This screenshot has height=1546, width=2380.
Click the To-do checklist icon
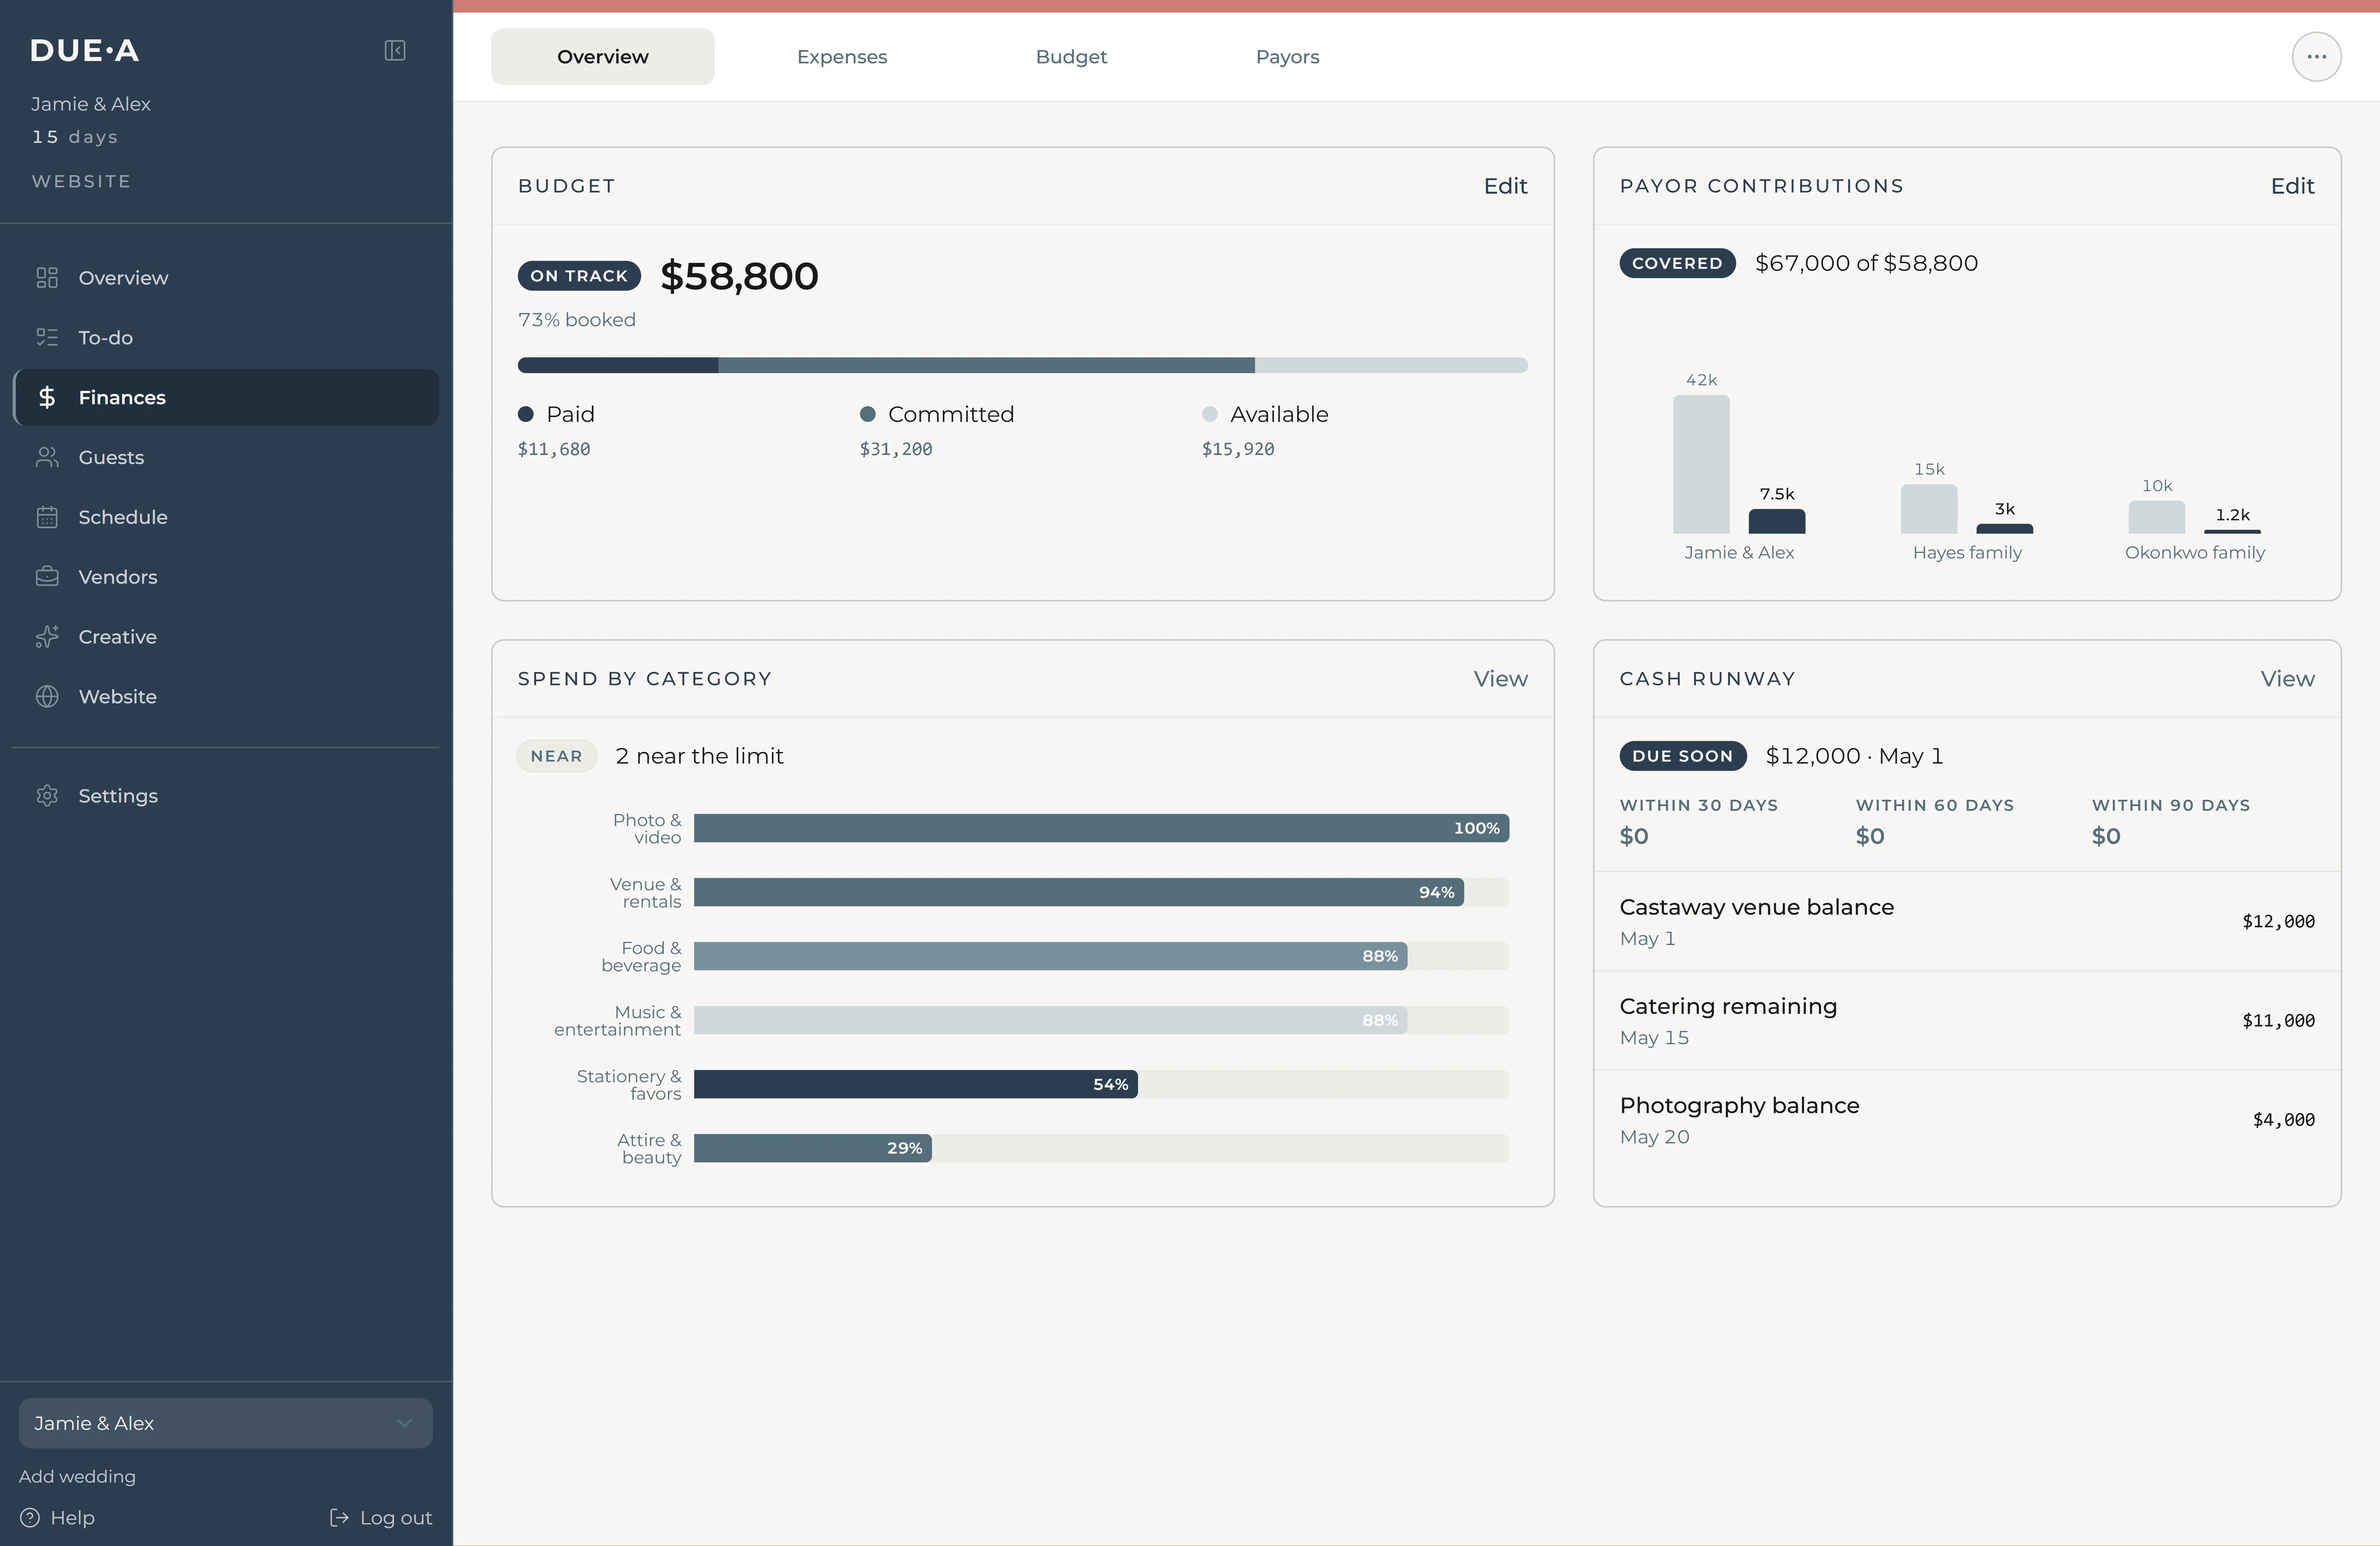point(47,338)
